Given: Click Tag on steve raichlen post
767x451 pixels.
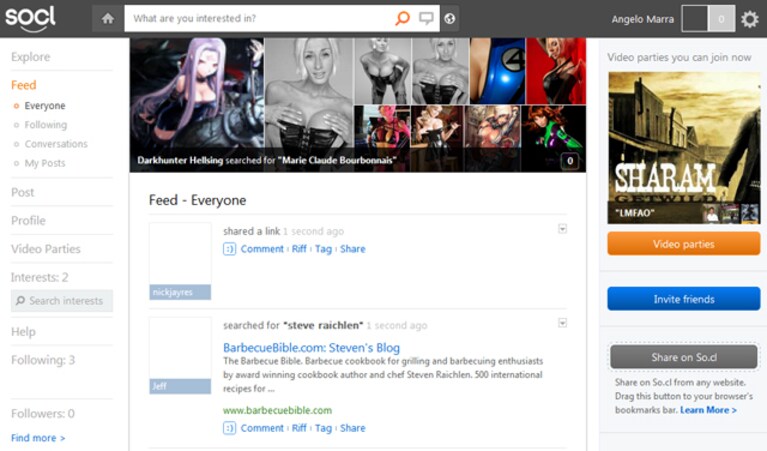Looking at the screenshot, I should [x=323, y=428].
